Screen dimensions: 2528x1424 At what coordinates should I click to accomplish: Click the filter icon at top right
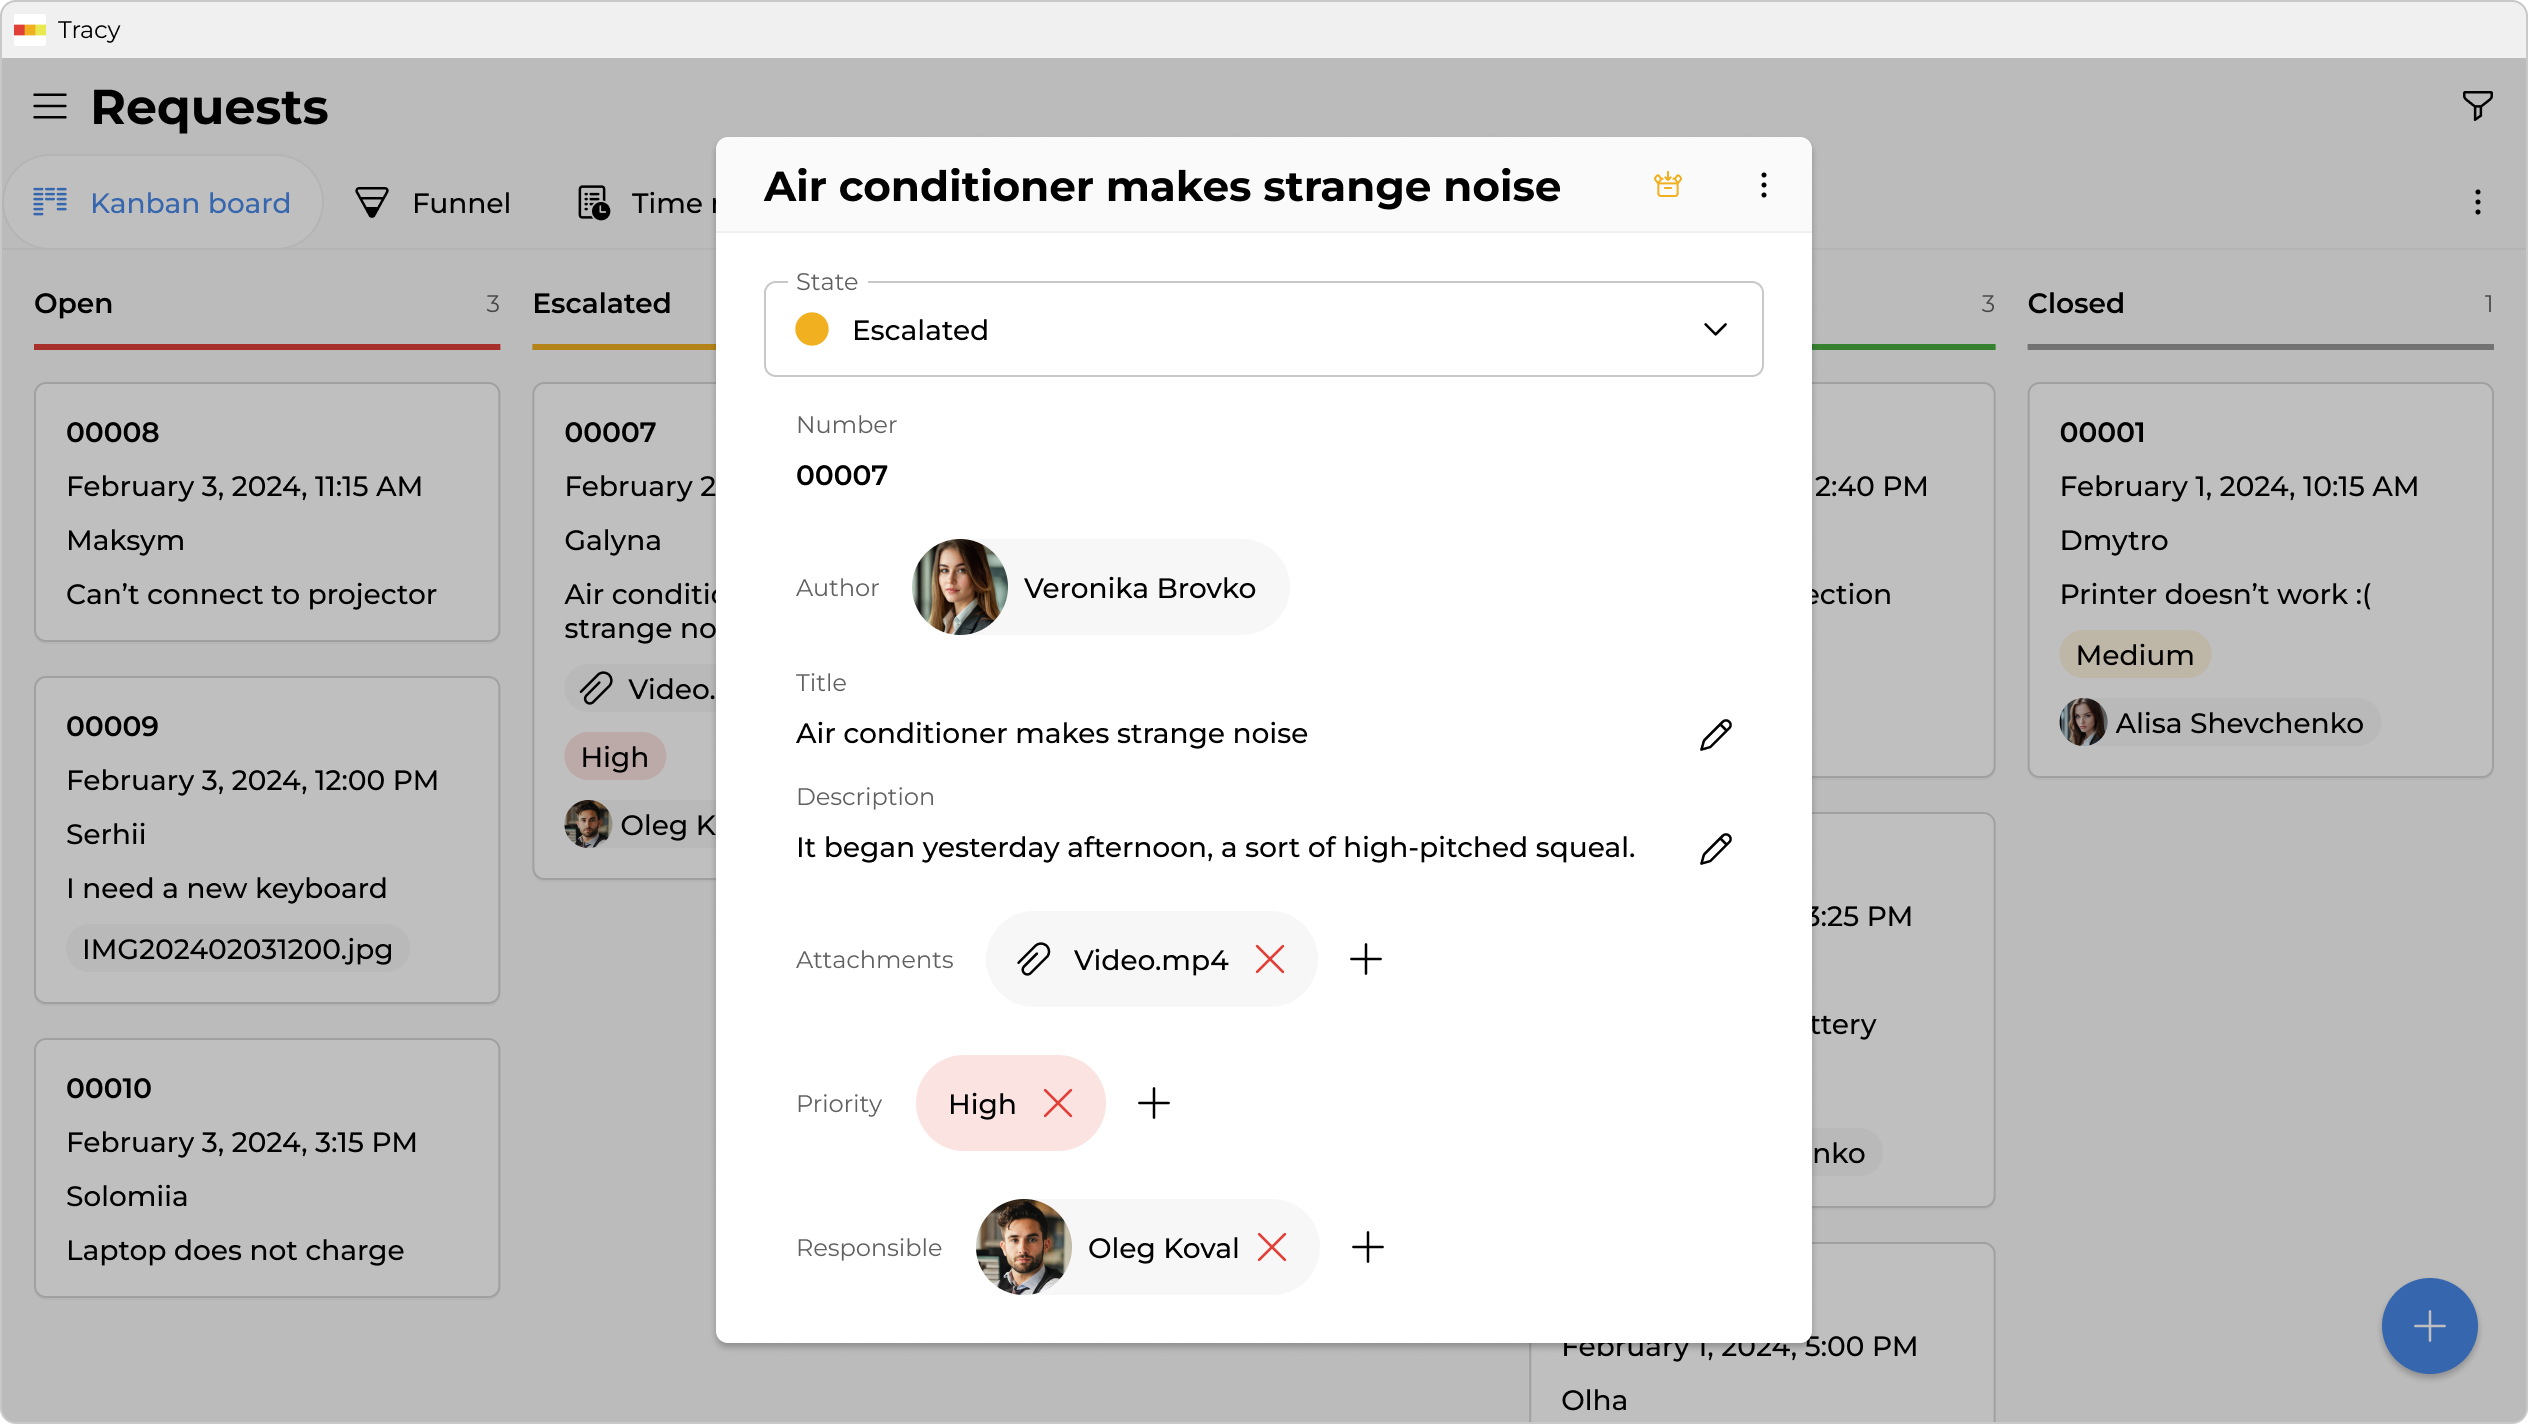(x=2476, y=105)
